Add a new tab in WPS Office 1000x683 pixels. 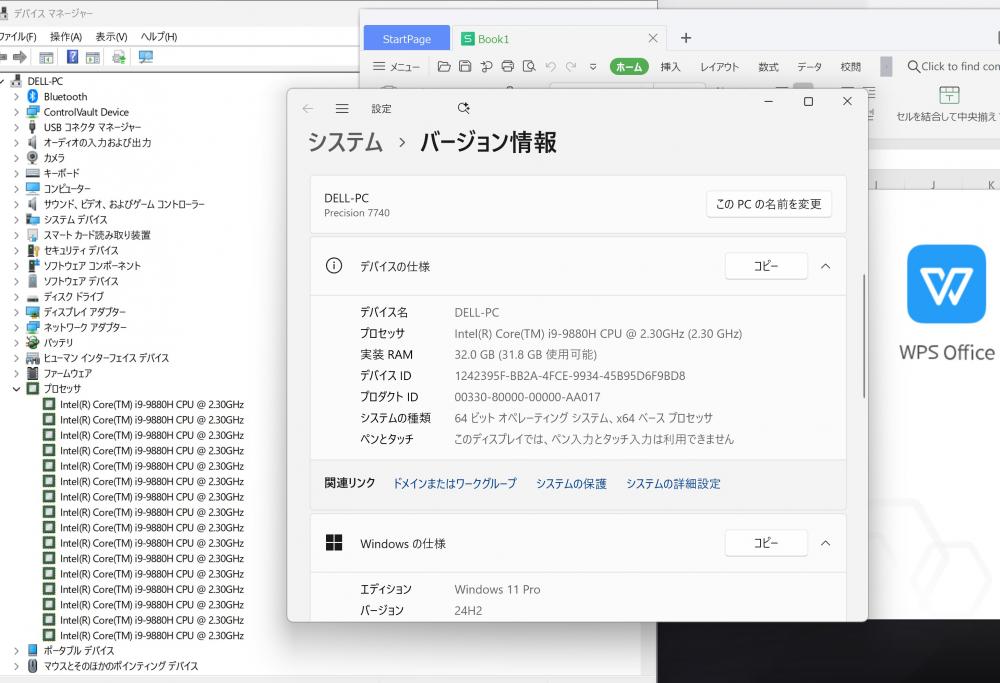(686, 38)
